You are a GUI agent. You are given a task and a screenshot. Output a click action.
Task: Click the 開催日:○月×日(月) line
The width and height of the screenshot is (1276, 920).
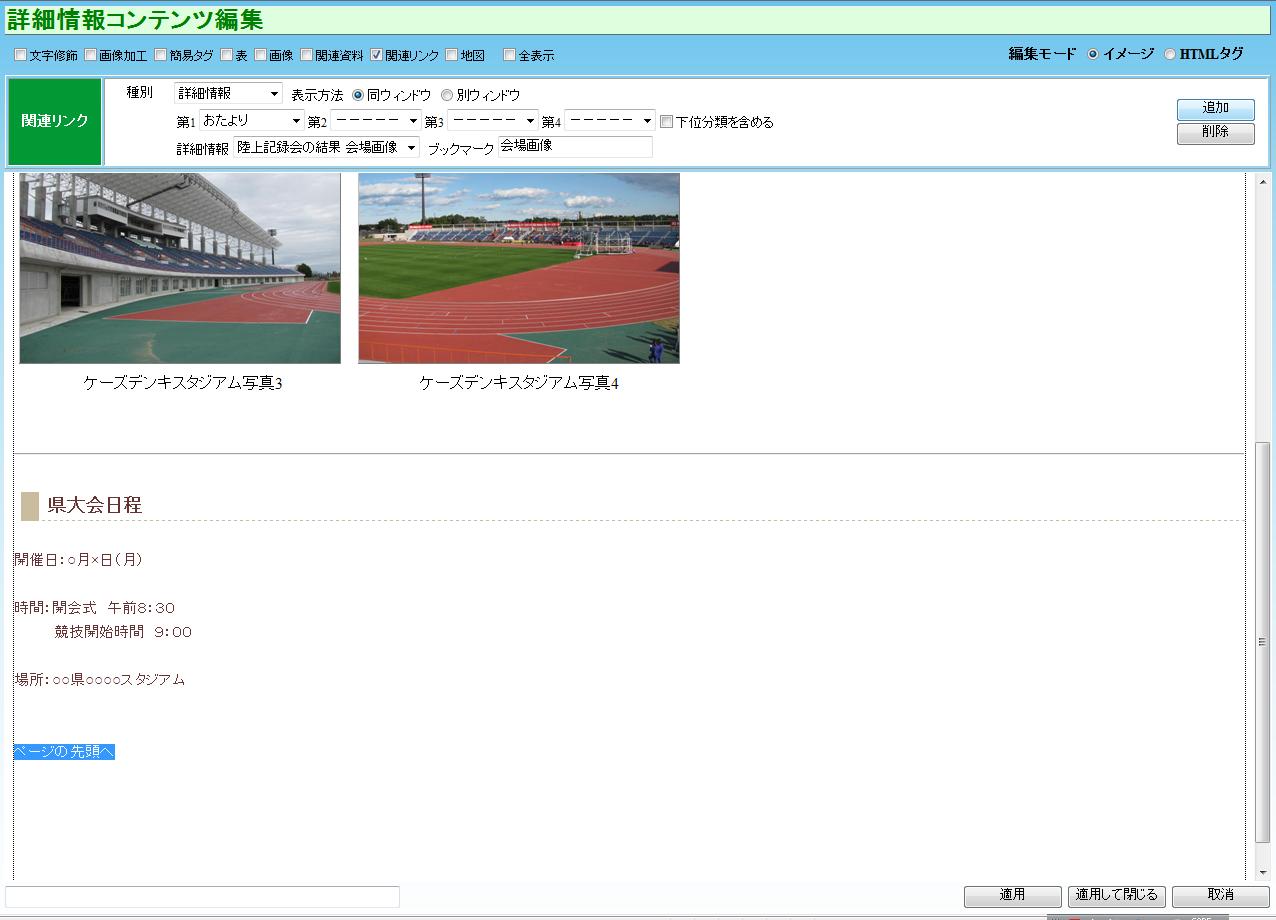point(79,560)
